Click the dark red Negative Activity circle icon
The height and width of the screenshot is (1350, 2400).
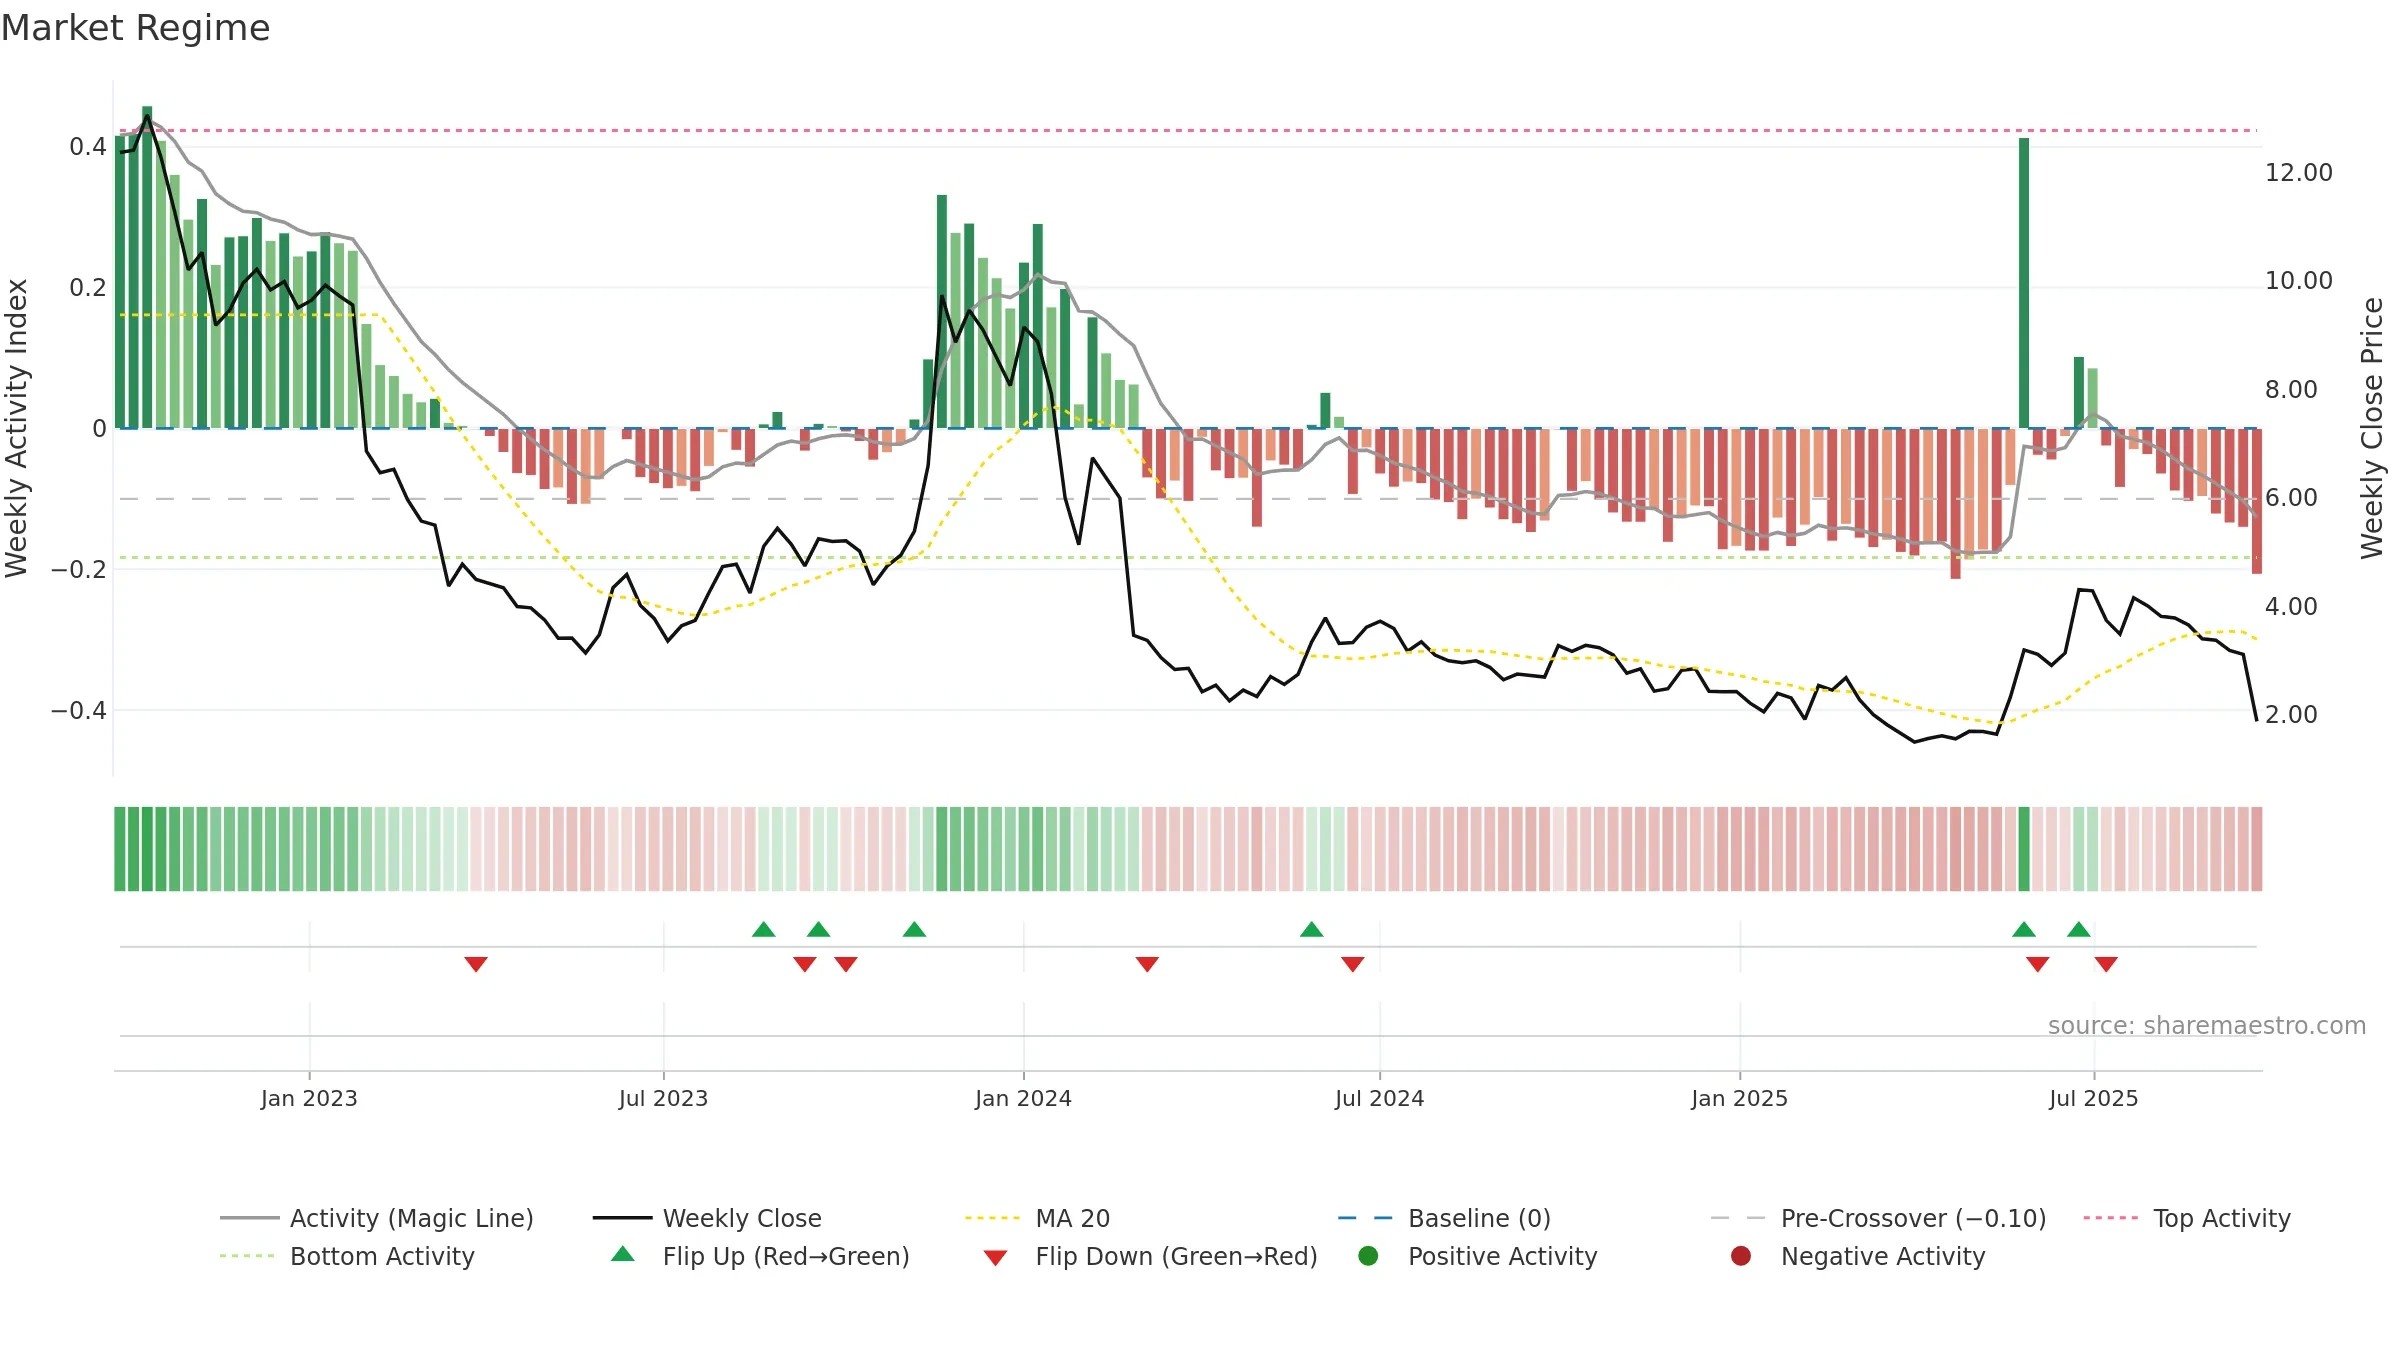point(1741,1256)
